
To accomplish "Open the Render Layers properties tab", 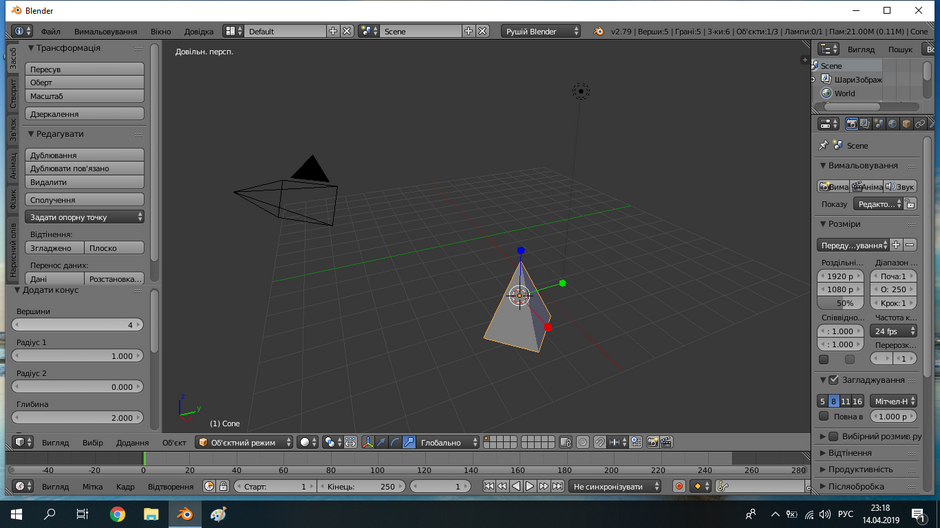I will (865, 124).
